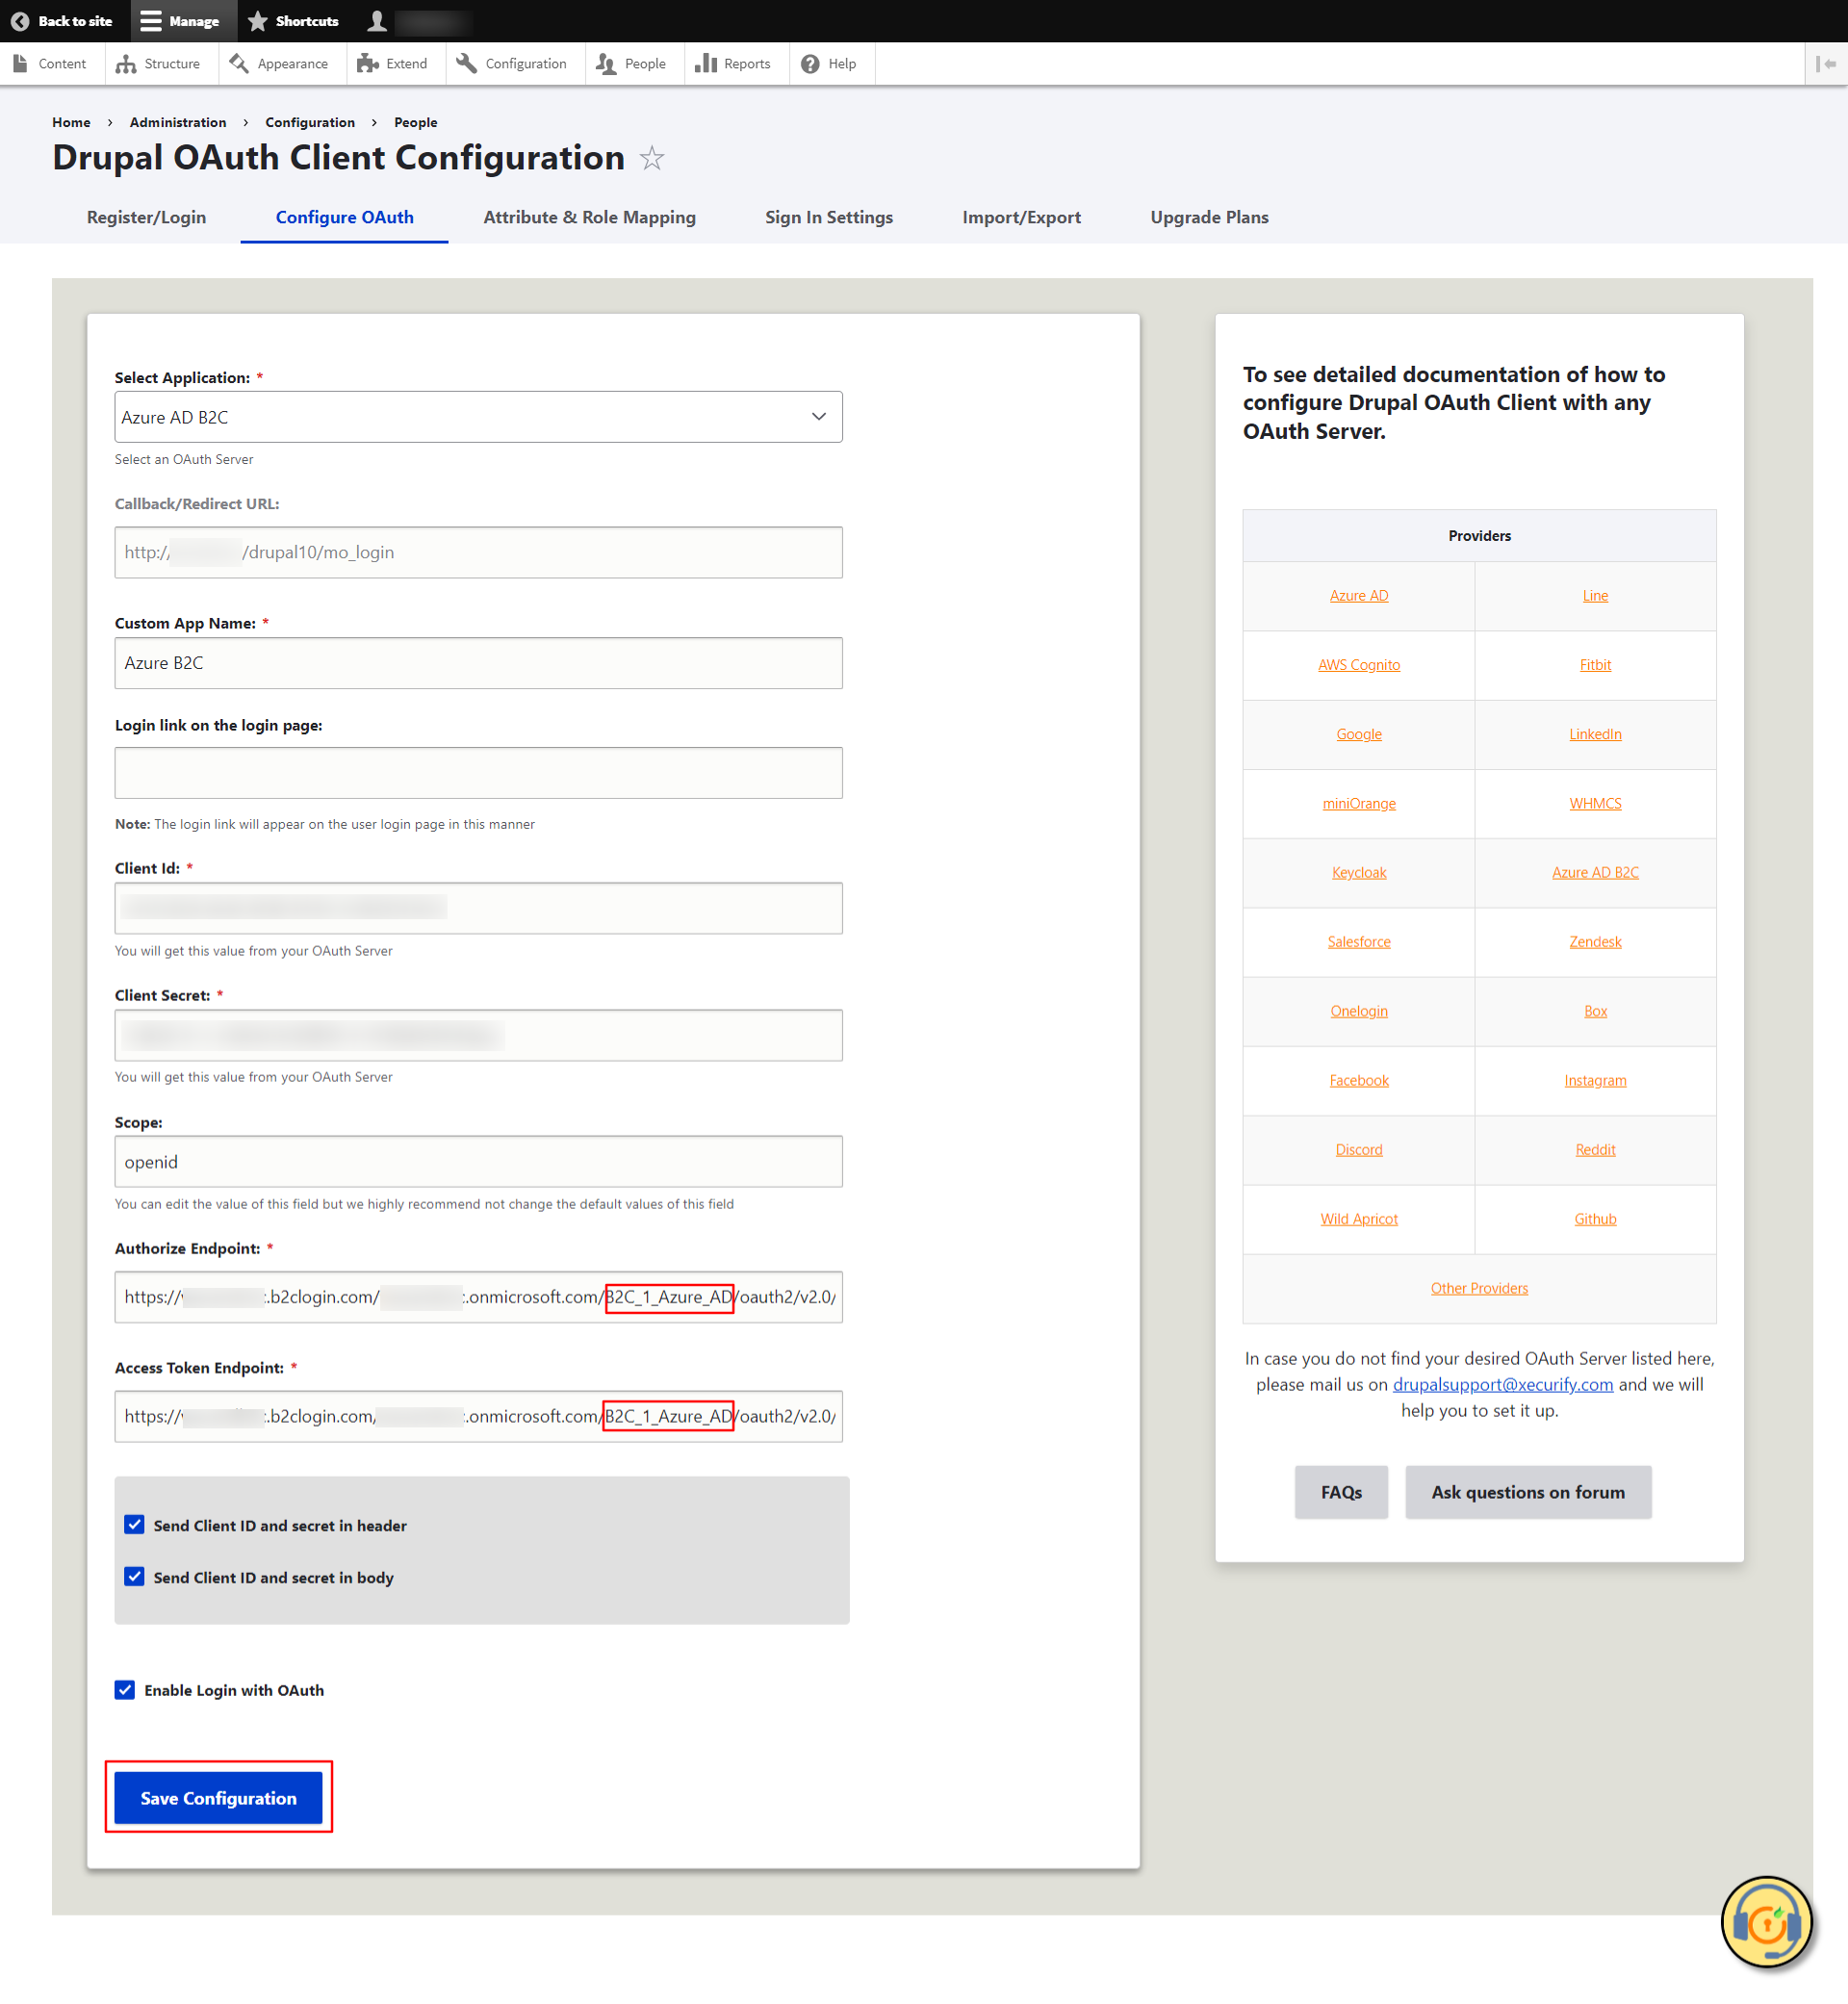Open Google provider guide

point(1359,734)
